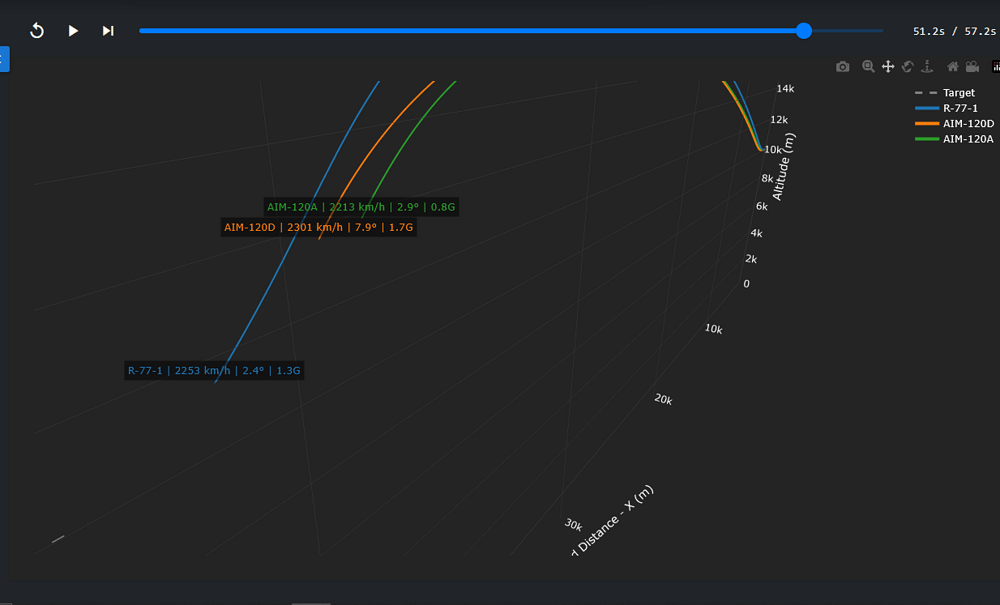Click the Plotly logo icon
Screen dimensions: 1000x605
[x=995, y=67]
